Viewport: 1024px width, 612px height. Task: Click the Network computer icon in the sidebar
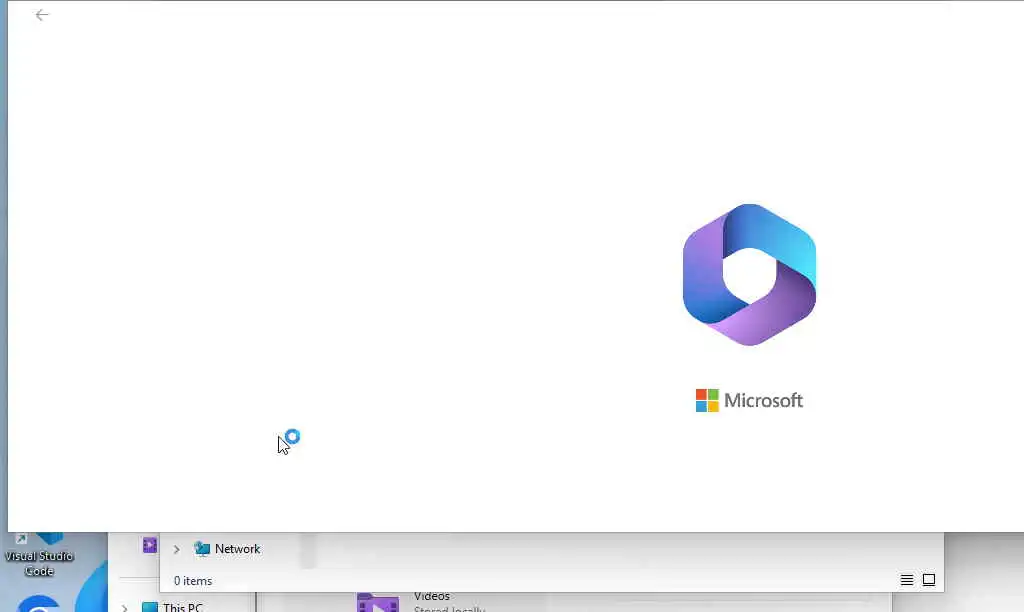(202, 549)
